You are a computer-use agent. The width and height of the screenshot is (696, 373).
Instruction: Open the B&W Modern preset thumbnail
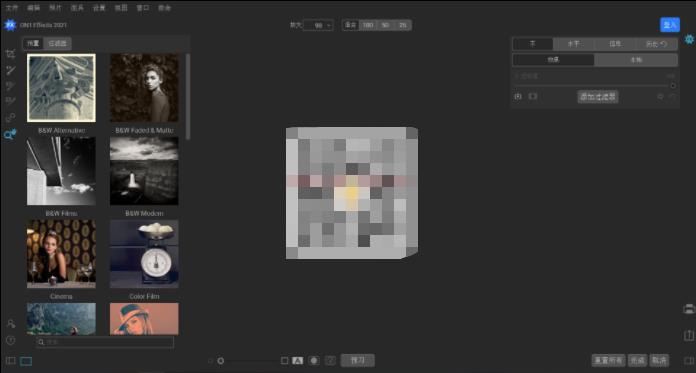[x=144, y=171]
